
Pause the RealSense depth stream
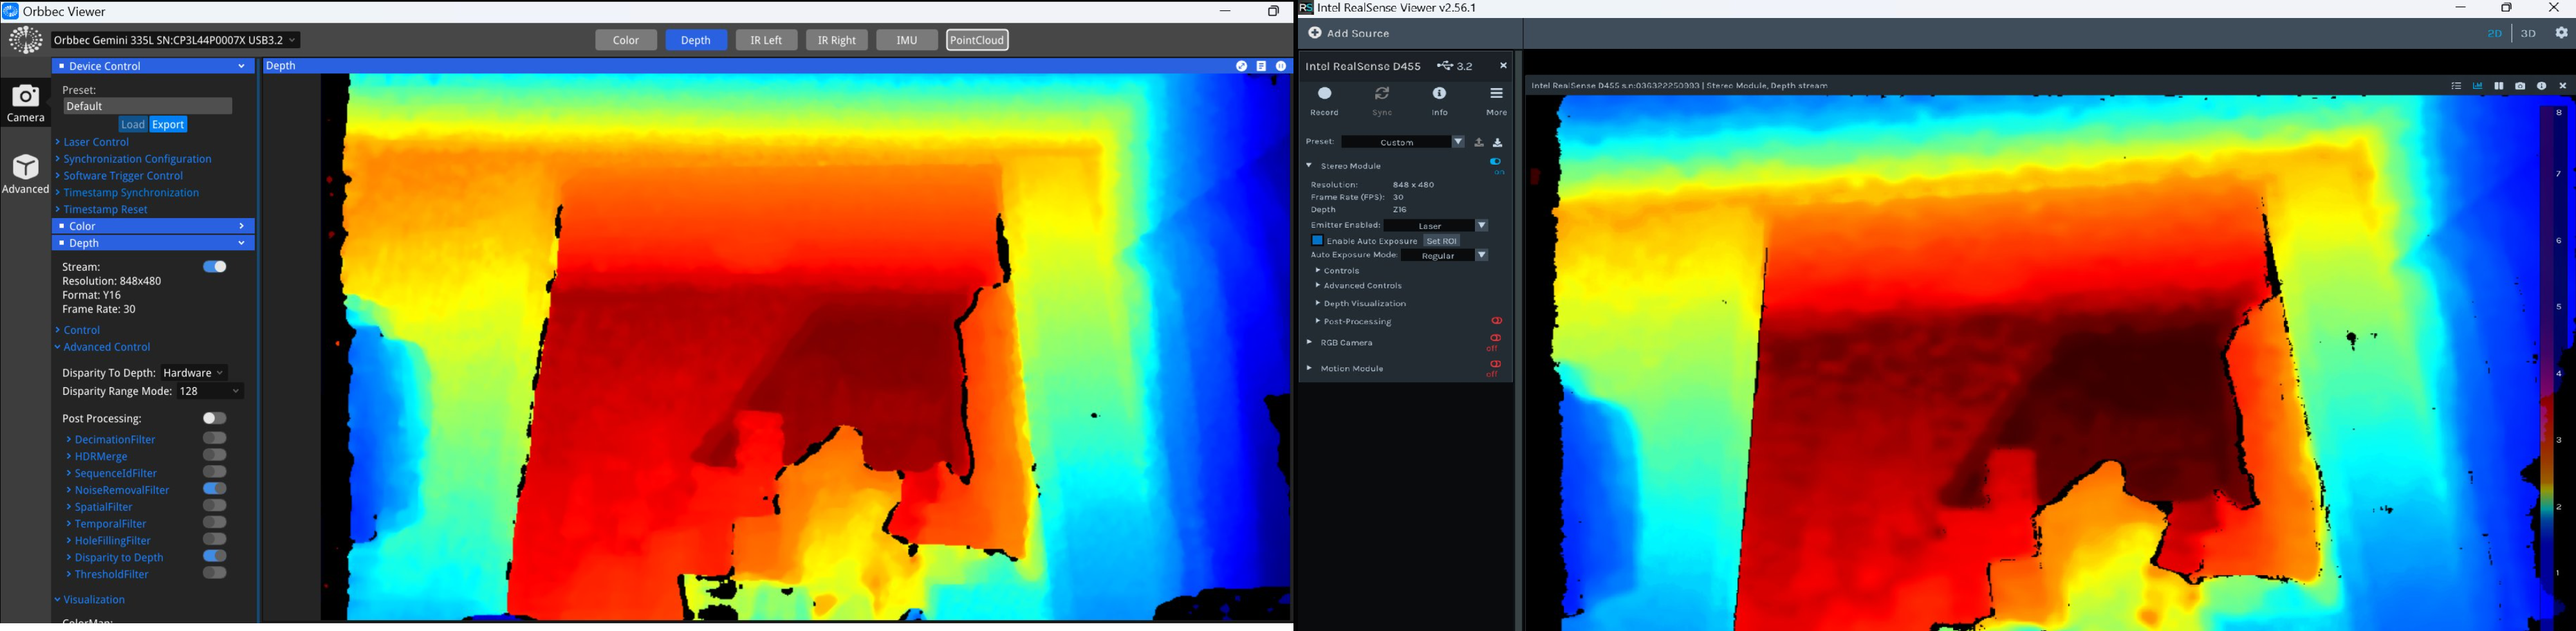(2498, 86)
